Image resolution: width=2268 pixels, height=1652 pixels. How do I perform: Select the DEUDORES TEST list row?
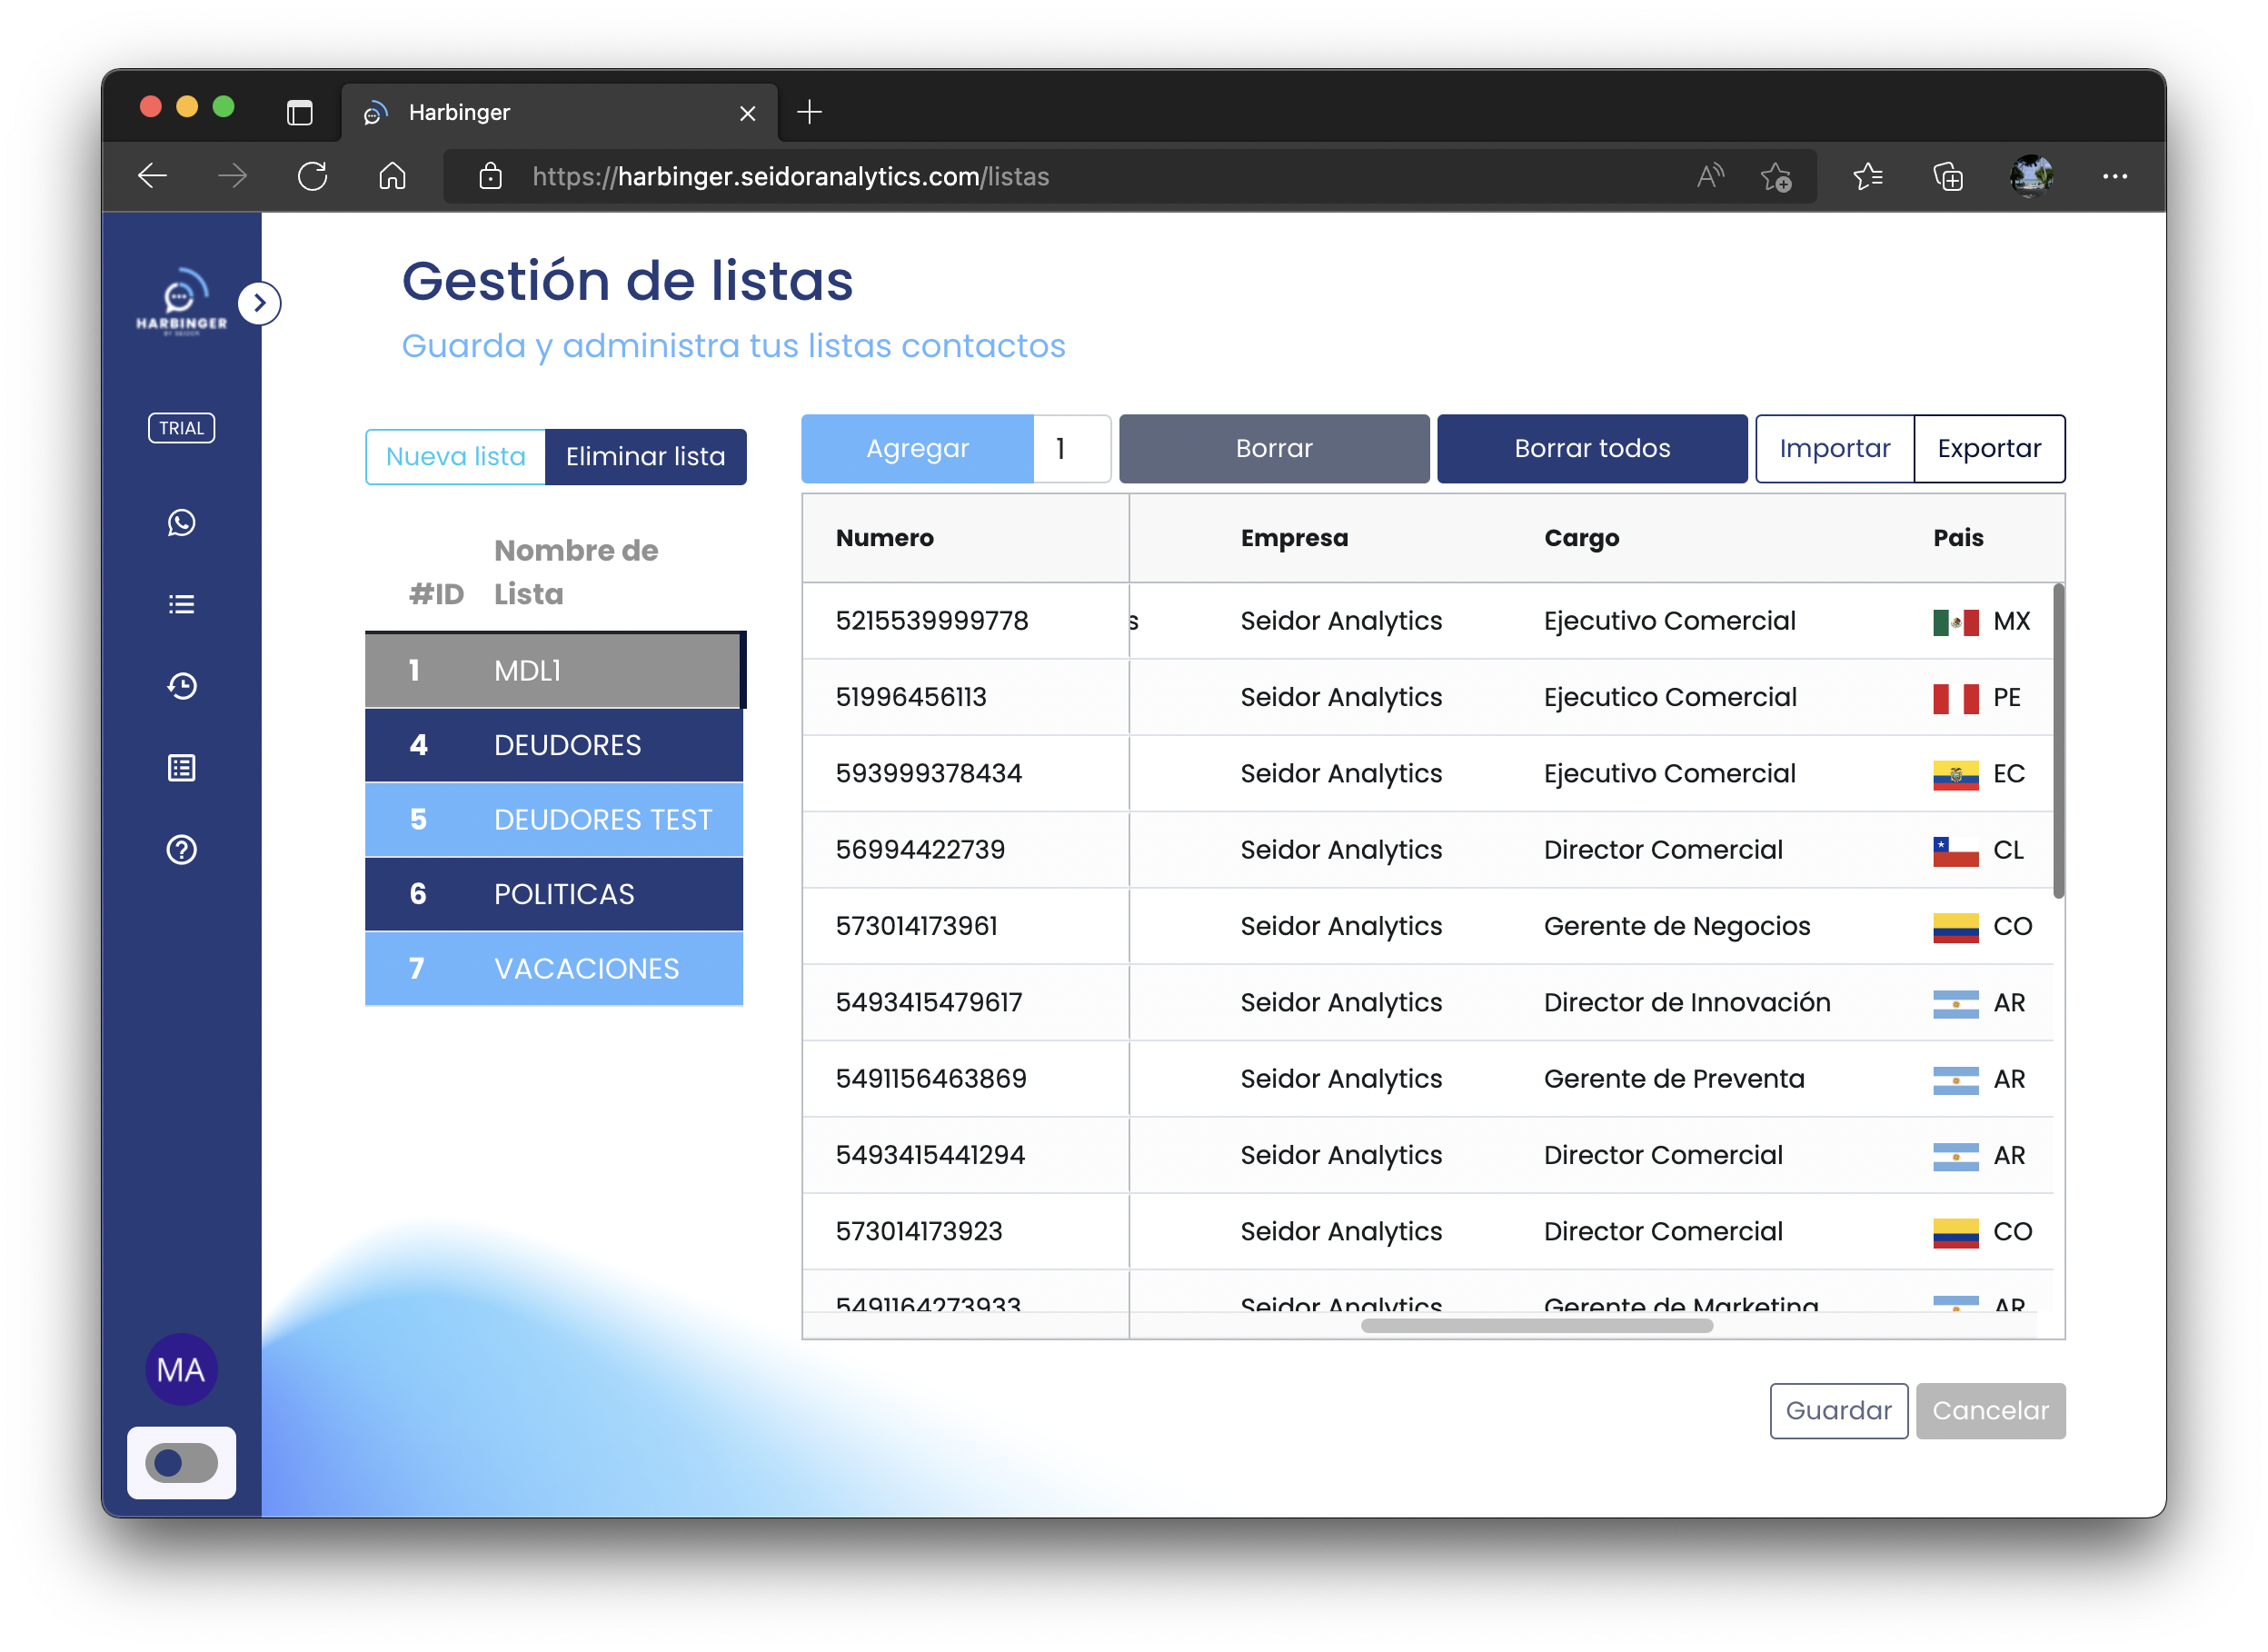553,819
